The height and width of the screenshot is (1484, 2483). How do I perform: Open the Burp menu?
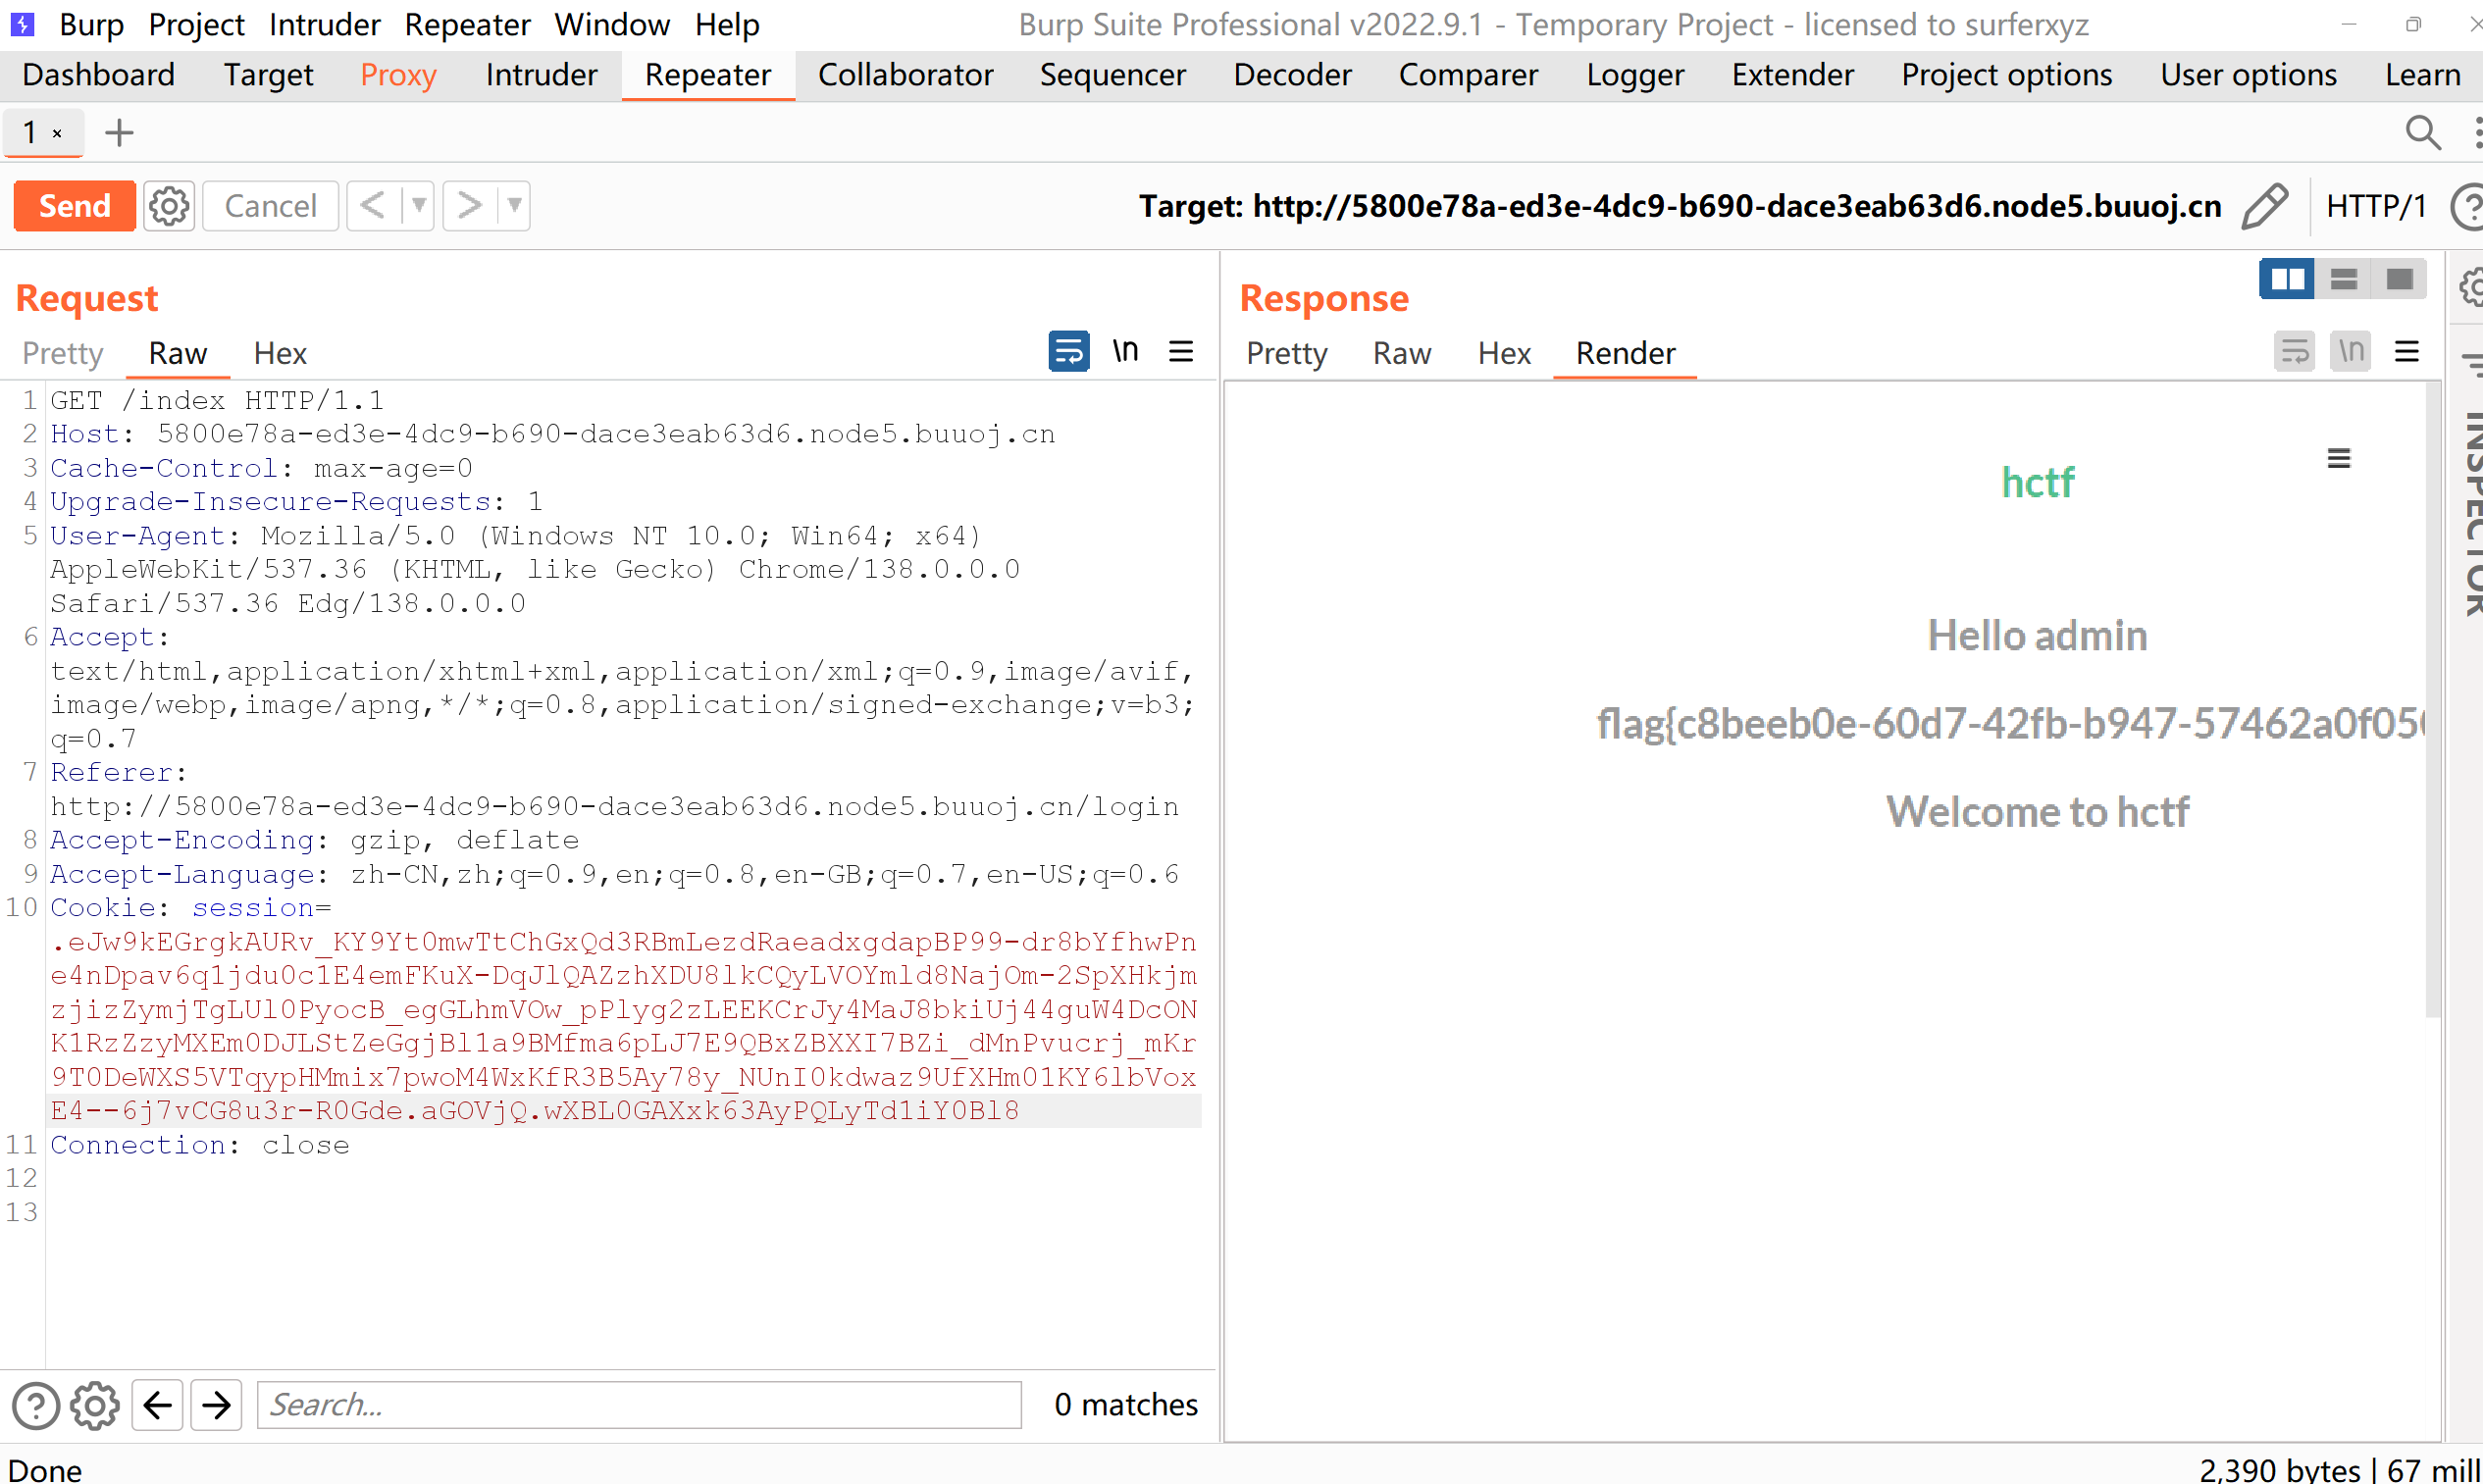[91, 24]
